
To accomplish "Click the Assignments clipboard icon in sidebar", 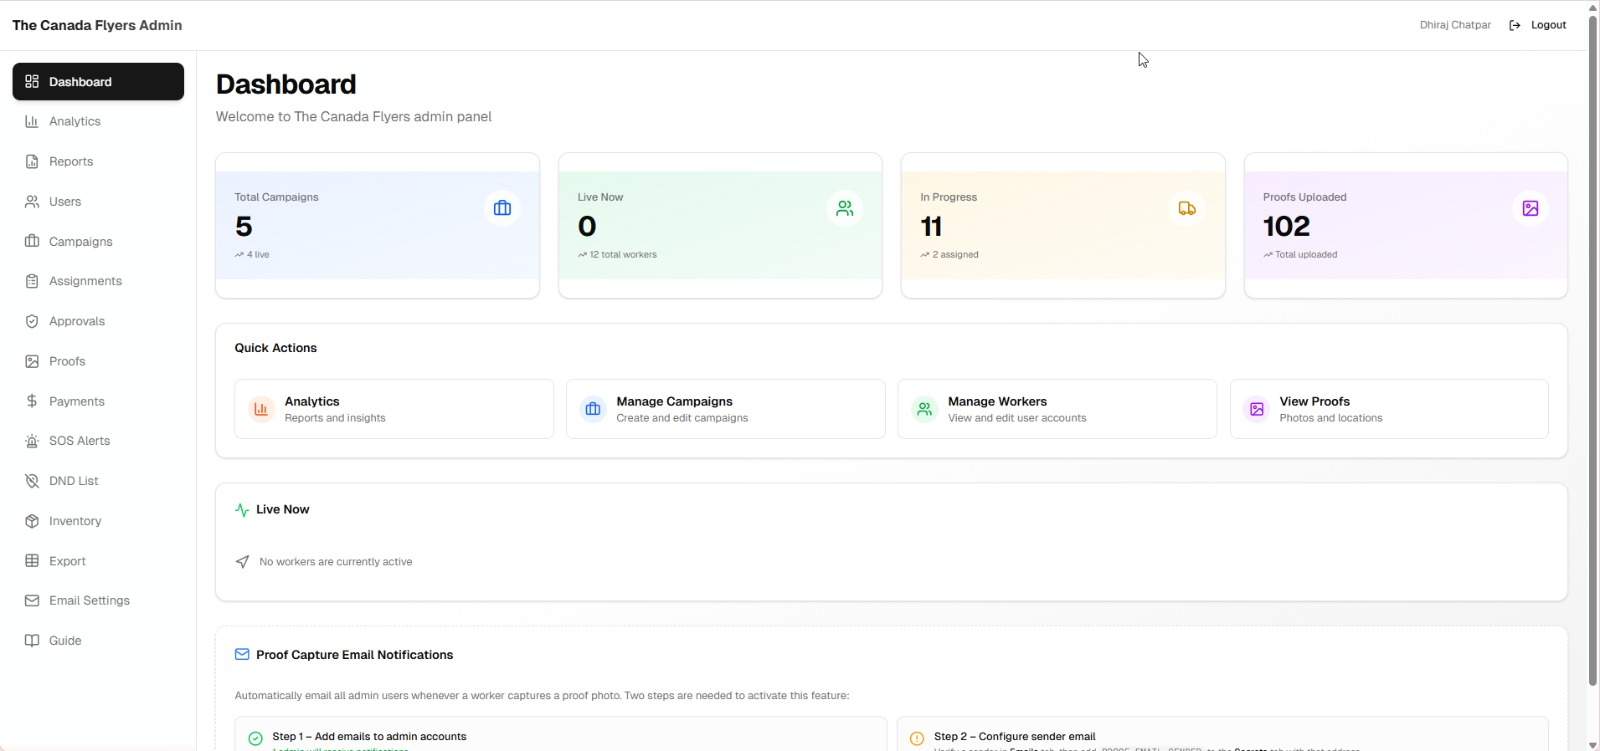I will 32,282.
